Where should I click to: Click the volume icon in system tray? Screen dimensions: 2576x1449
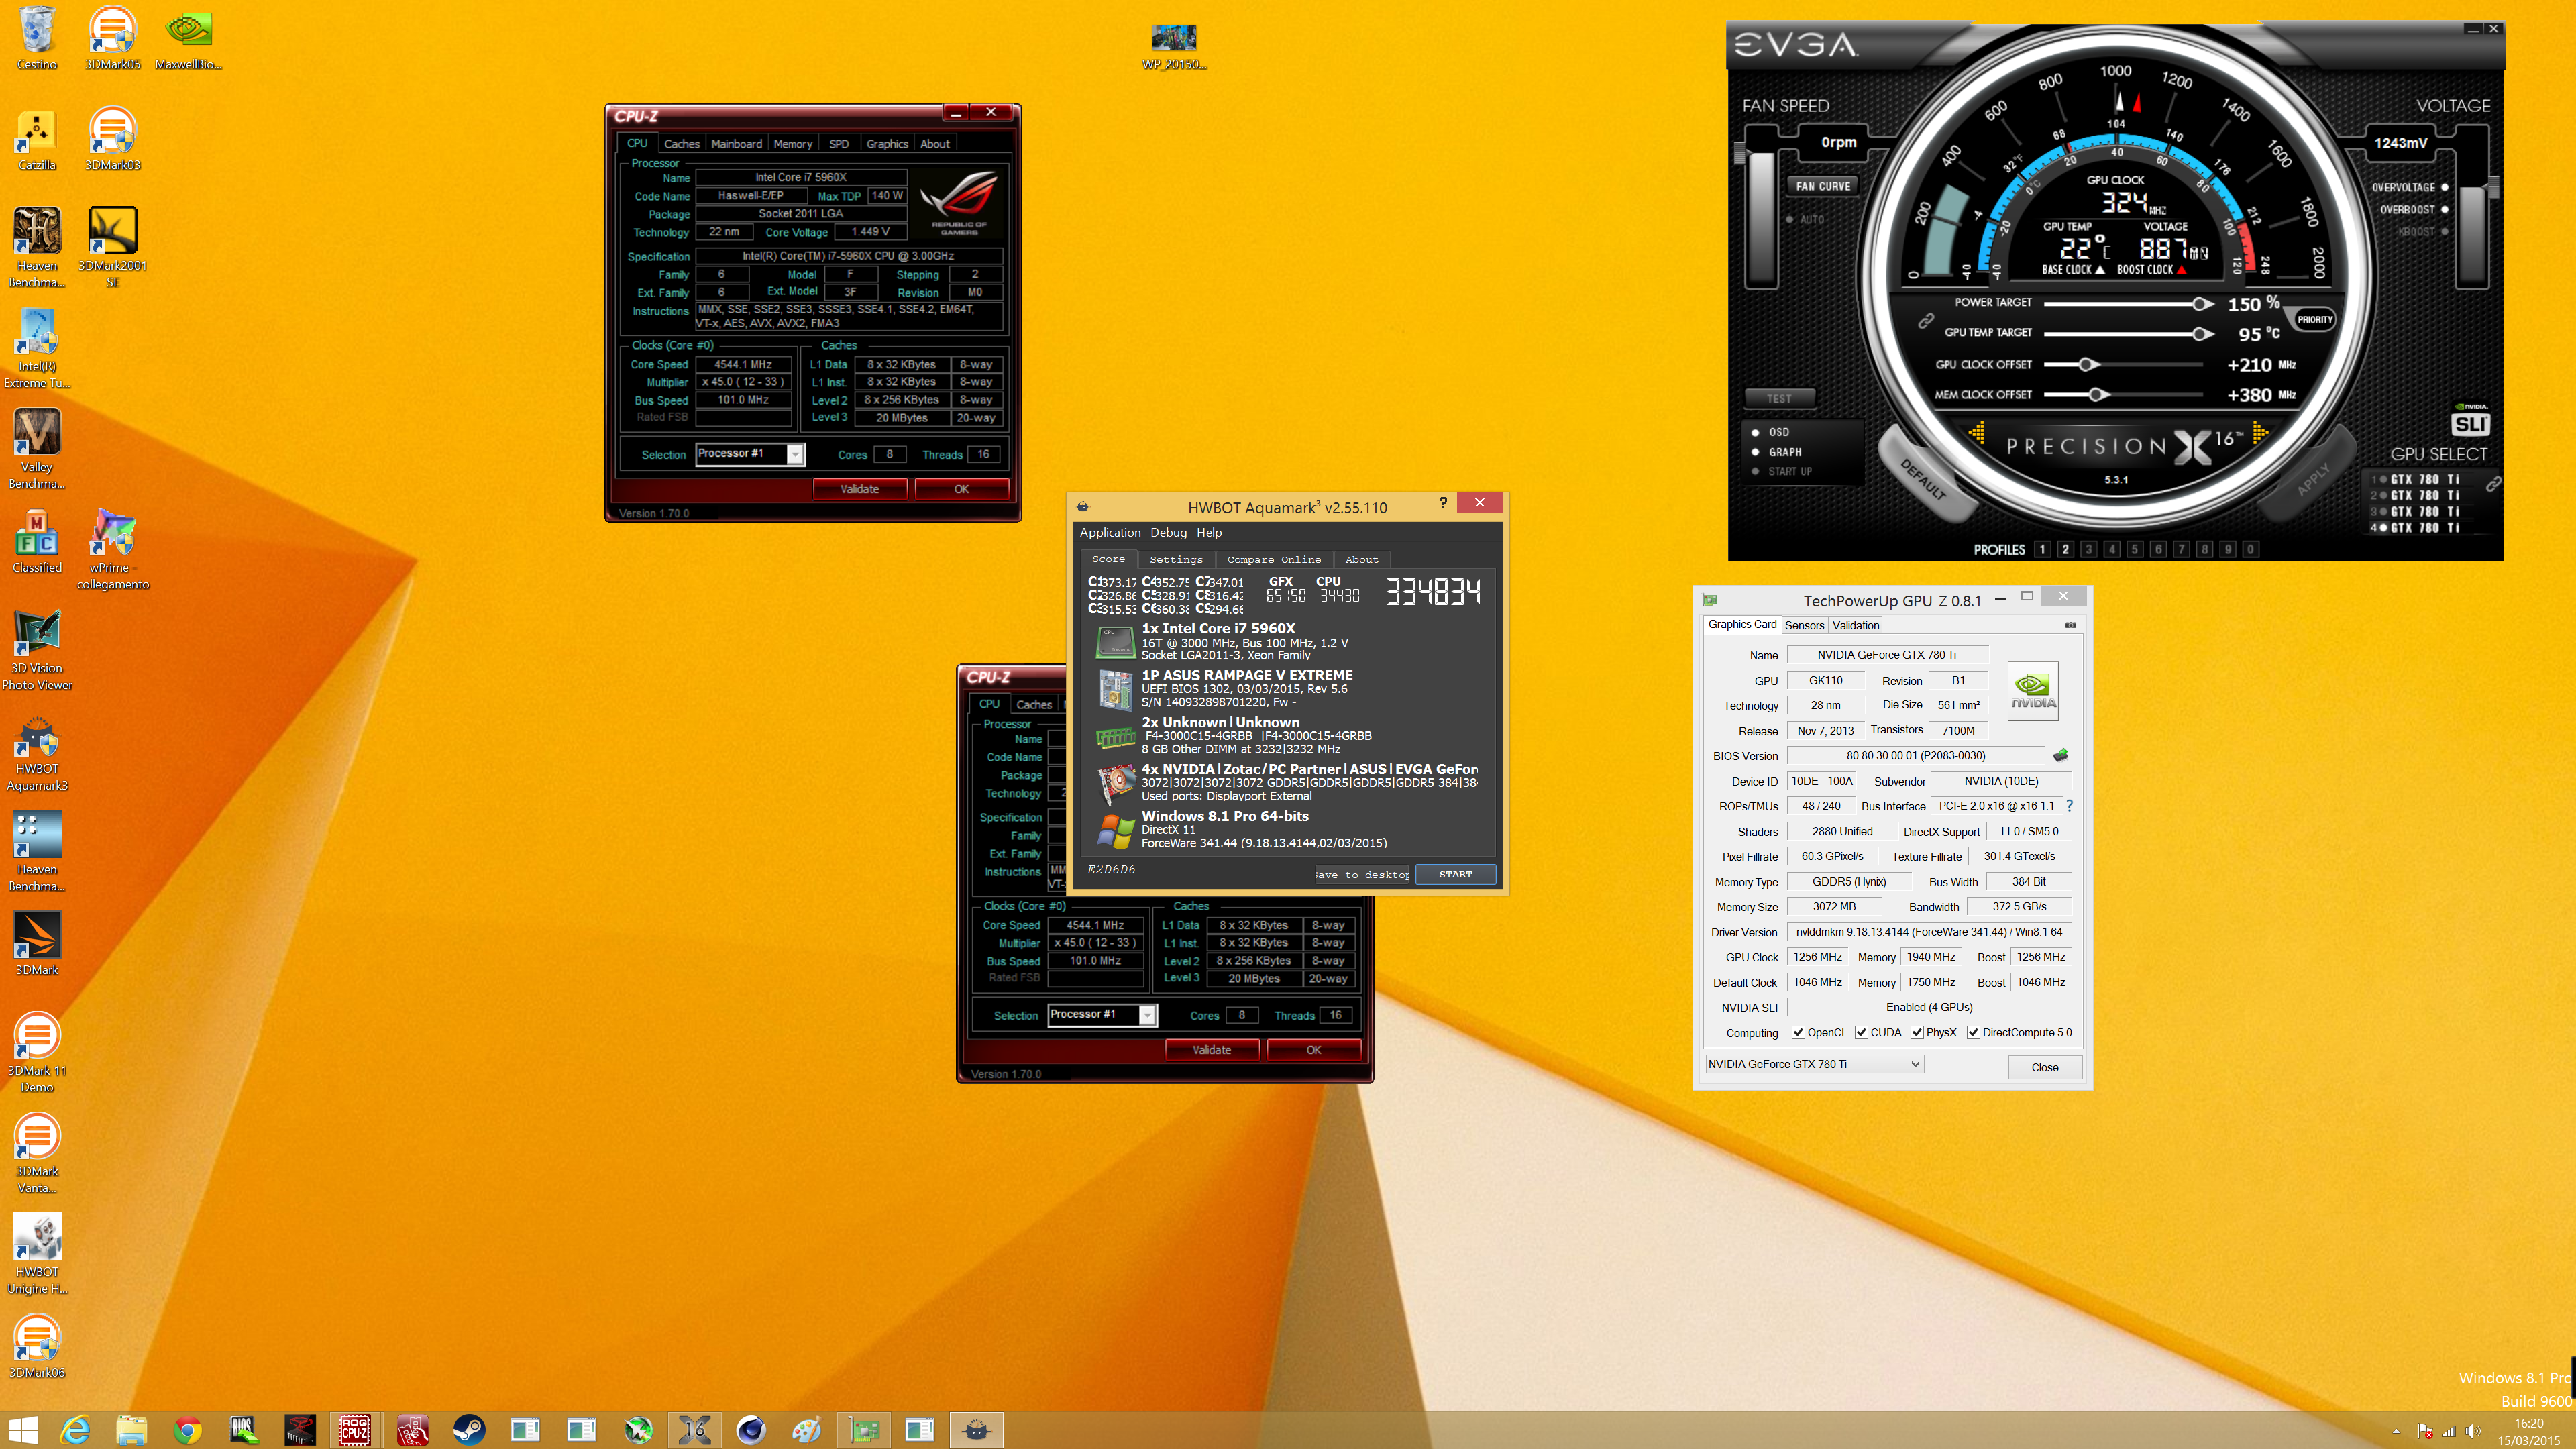[2473, 1431]
